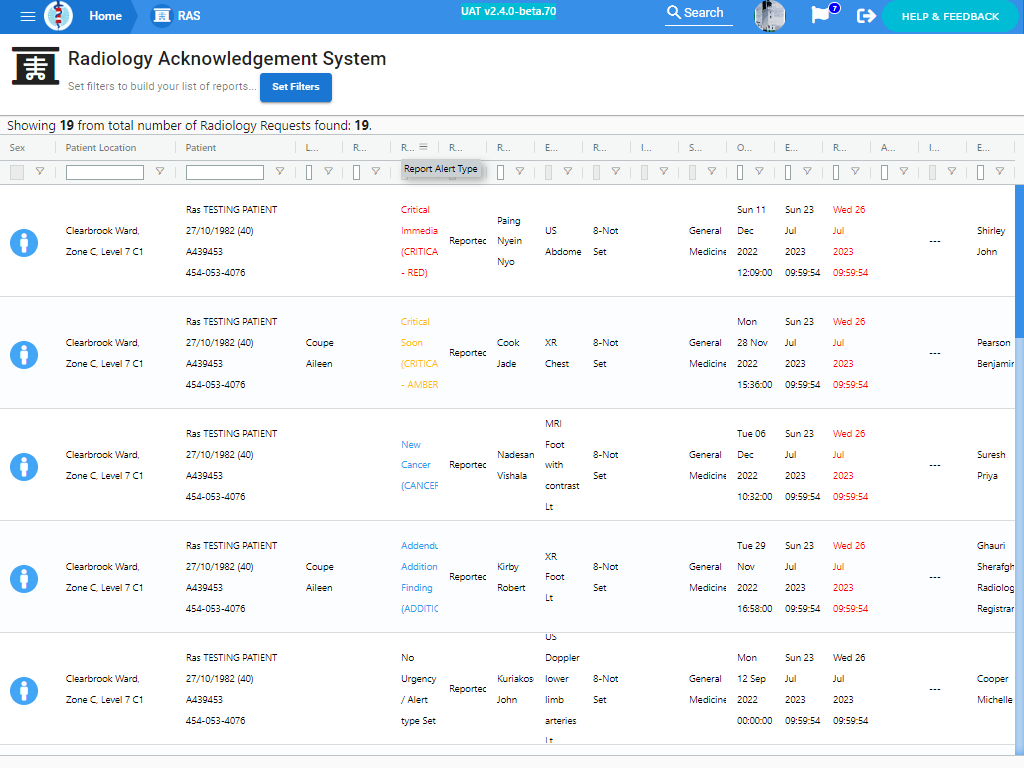Click the Cook Jade cell
The image size is (1024, 768).
tap(508, 353)
